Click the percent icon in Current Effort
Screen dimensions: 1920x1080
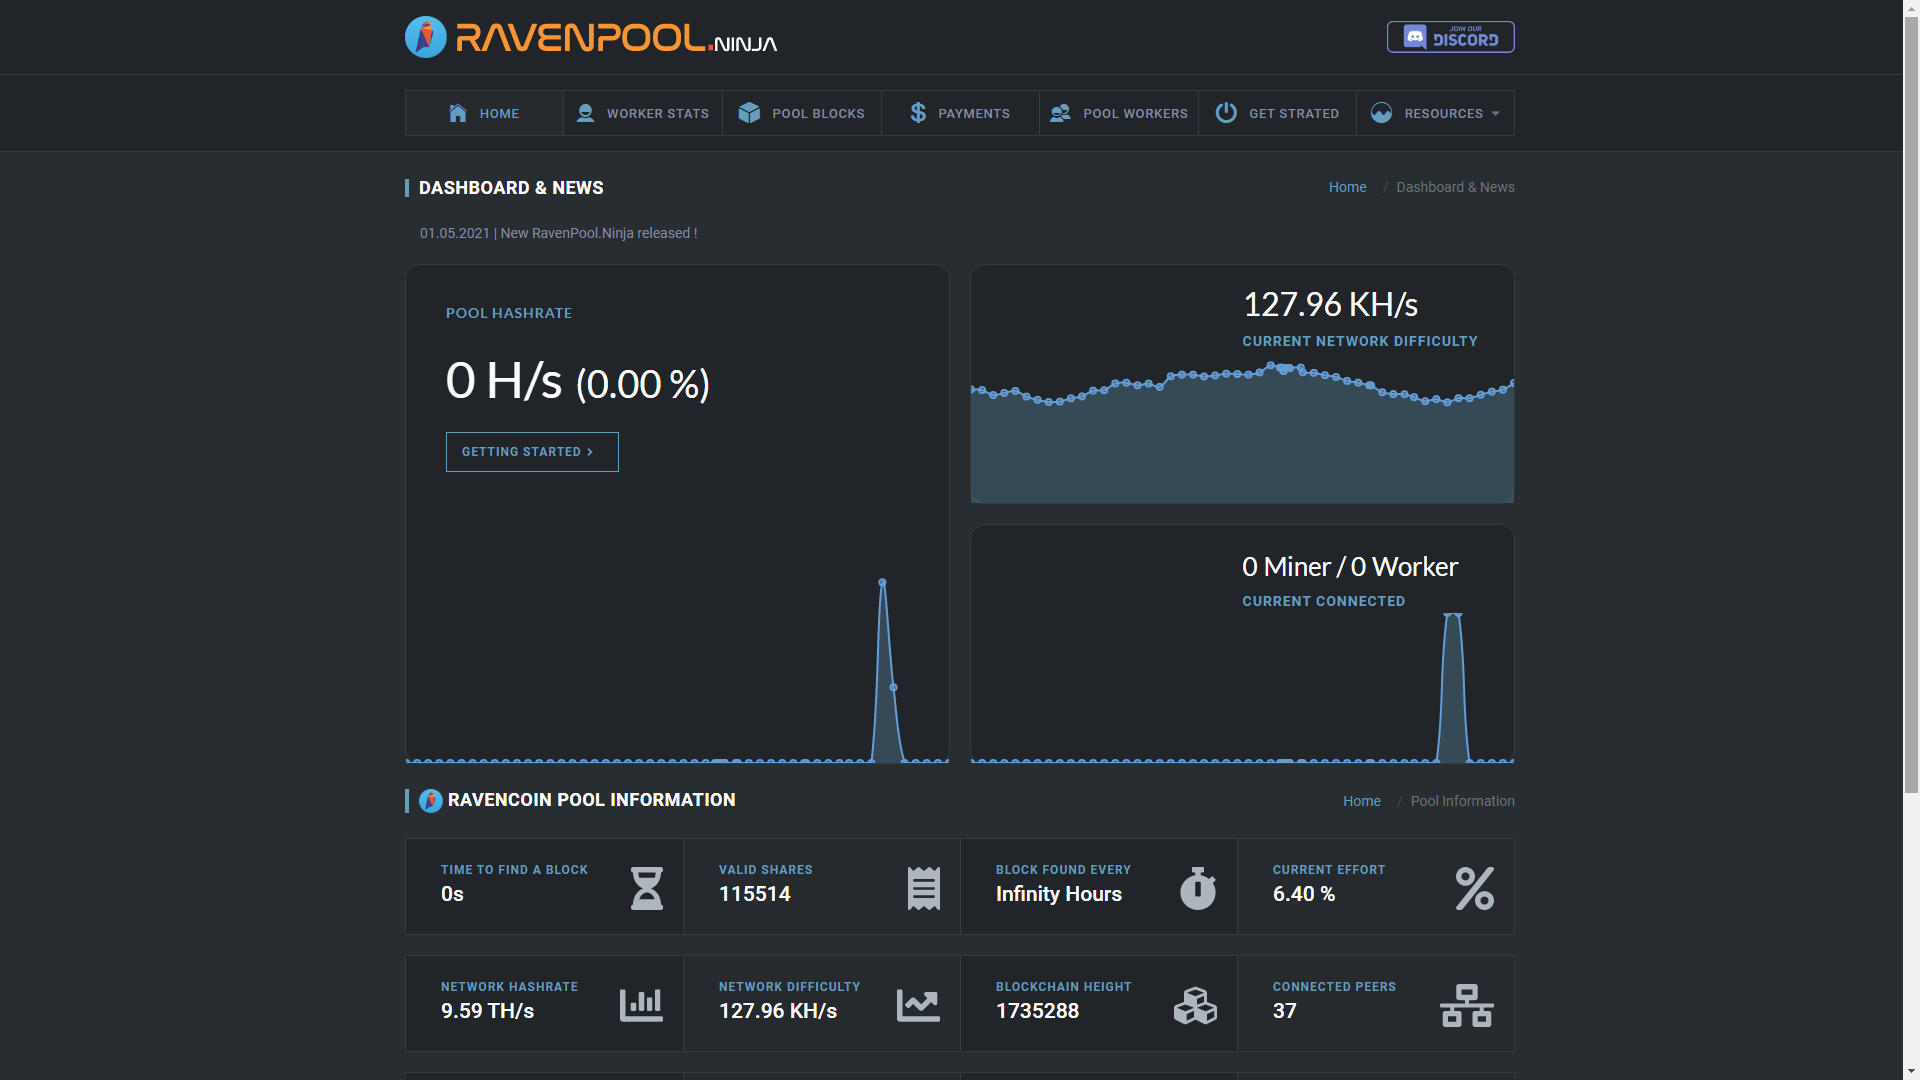[1474, 888]
